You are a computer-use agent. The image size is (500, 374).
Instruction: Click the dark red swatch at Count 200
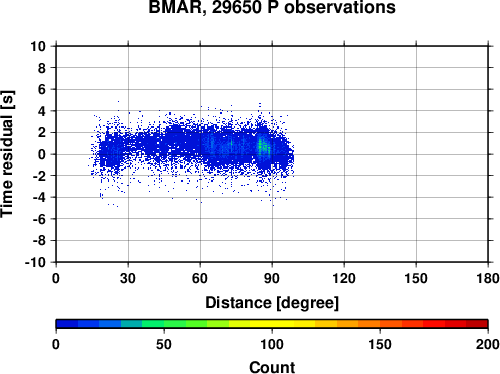tap(477, 324)
